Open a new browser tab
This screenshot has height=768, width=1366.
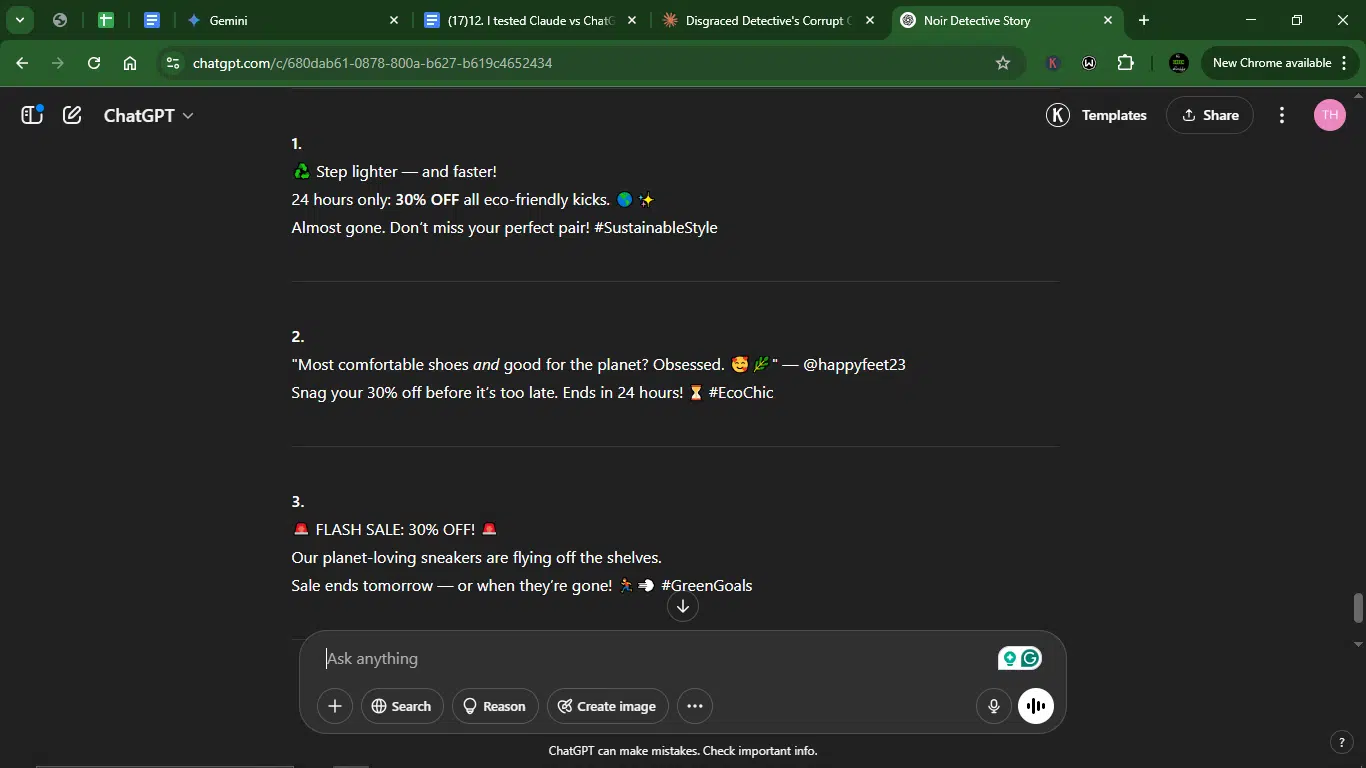click(1144, 20)
